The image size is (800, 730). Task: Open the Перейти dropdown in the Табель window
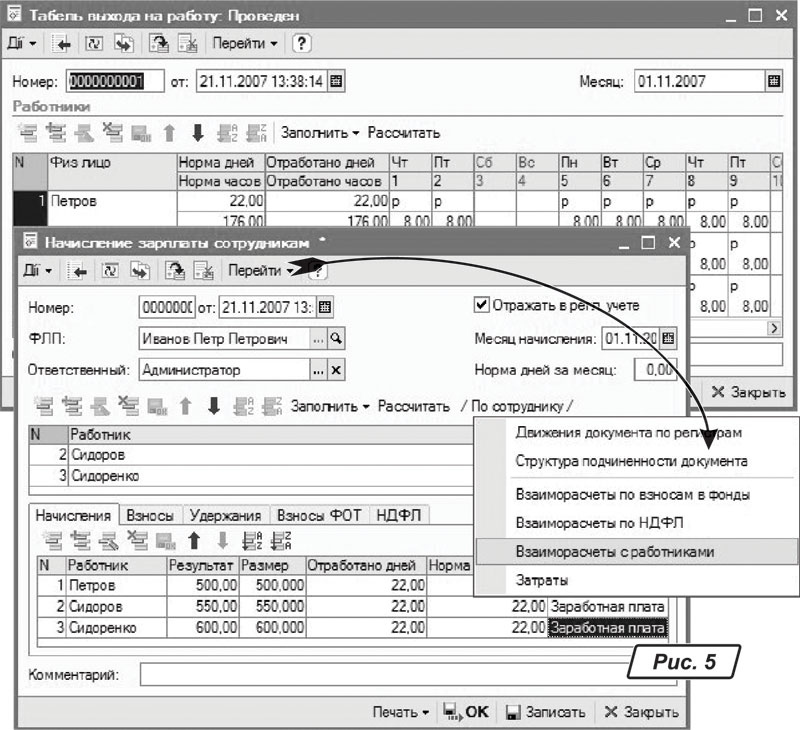coord(245,44)
